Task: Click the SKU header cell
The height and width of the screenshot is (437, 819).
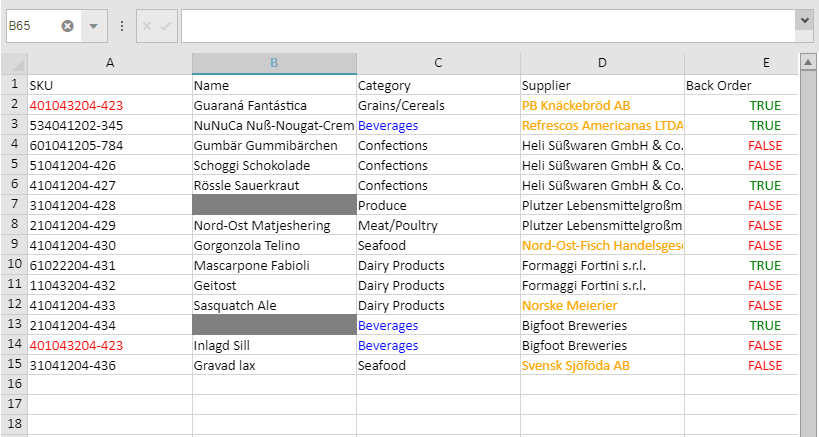Action: tap(110, 85)
